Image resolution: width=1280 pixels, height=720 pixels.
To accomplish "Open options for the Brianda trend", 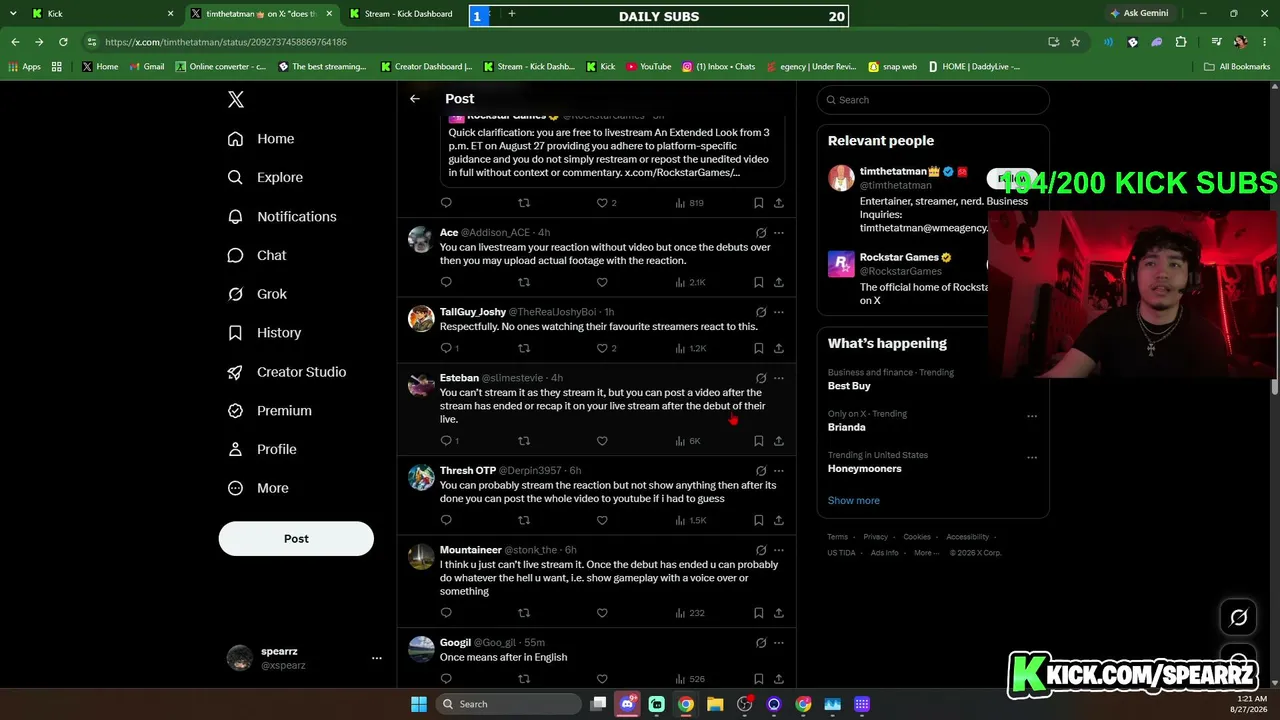I will pyautogui.click(x=1032, y=416).
